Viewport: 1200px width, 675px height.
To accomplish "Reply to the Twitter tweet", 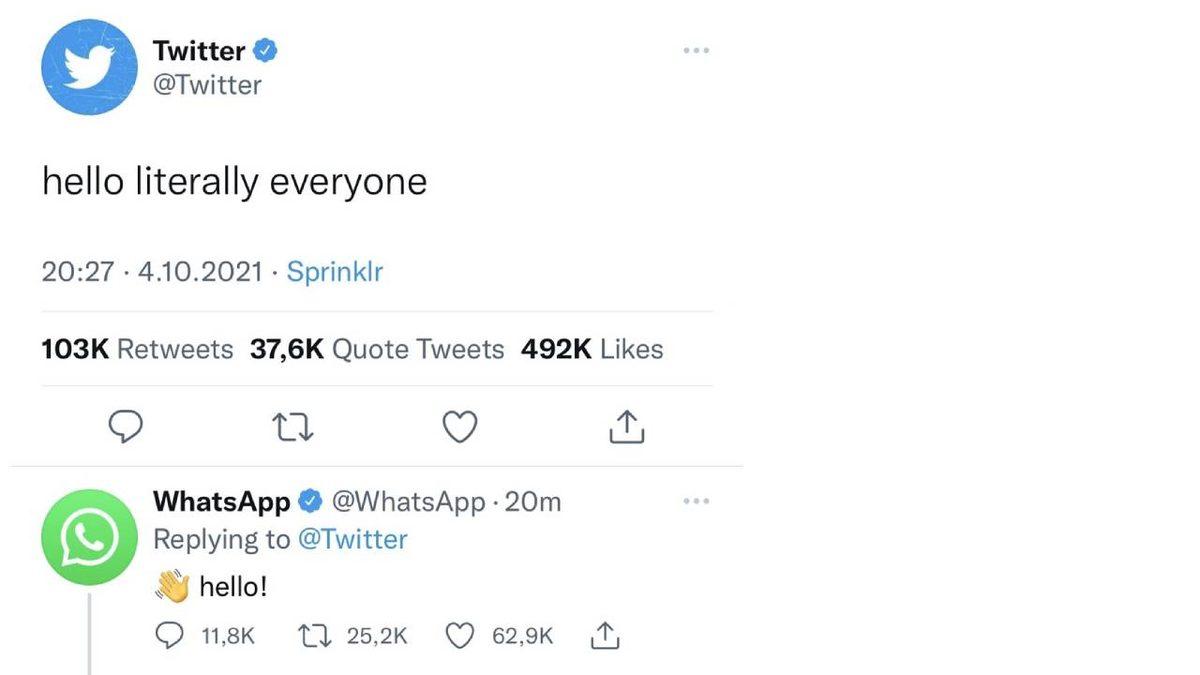I will 126,426.
